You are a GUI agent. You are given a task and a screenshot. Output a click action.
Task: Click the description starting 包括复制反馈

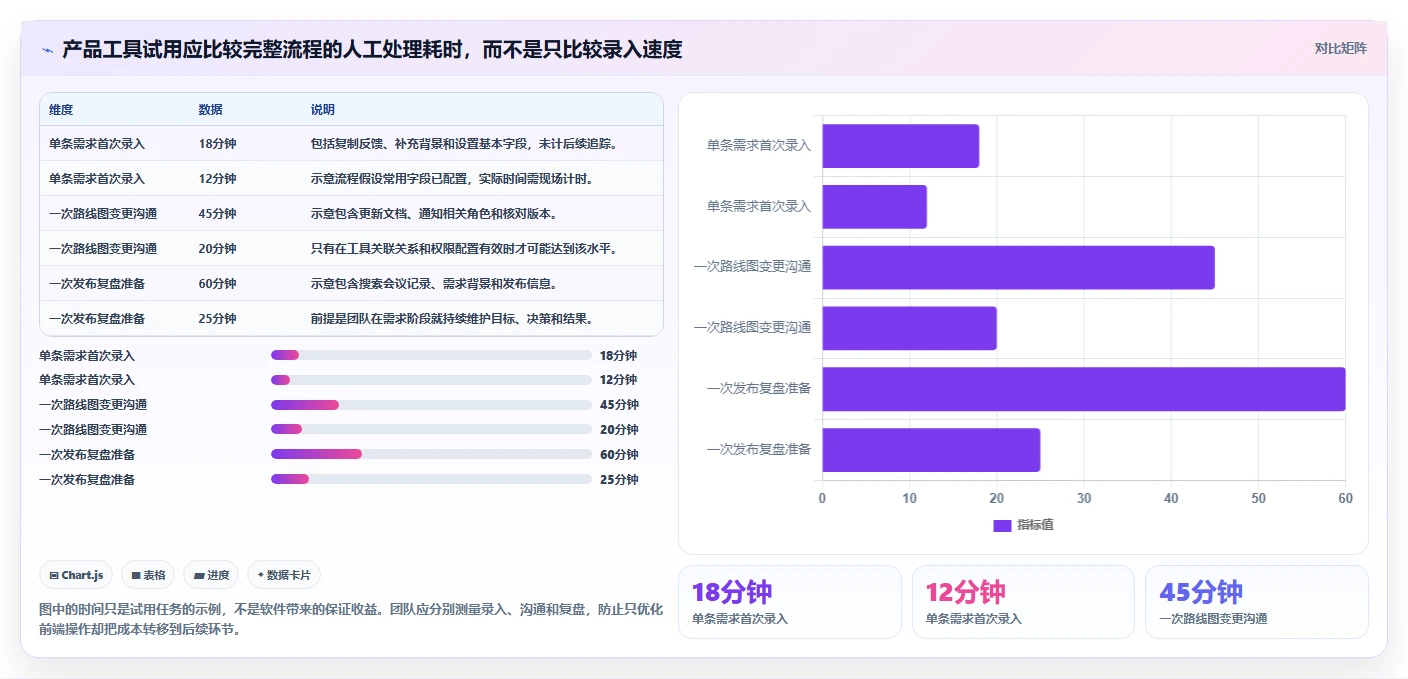464,144
